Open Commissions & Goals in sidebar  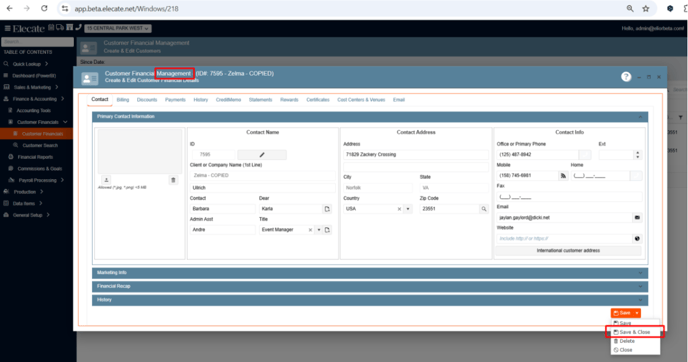click(x=39, y=169)
